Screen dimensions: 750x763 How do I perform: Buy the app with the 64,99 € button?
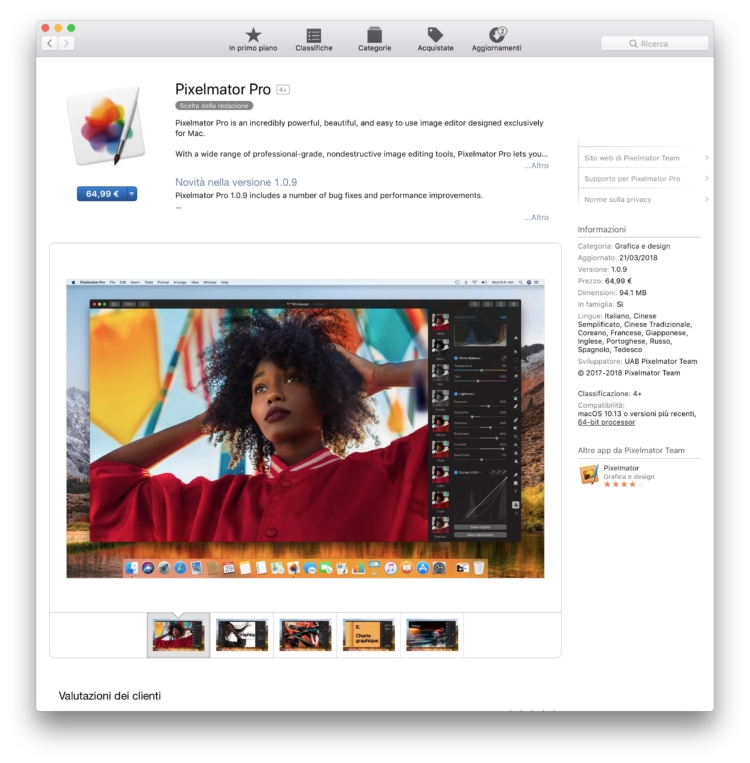coord(101,194)
